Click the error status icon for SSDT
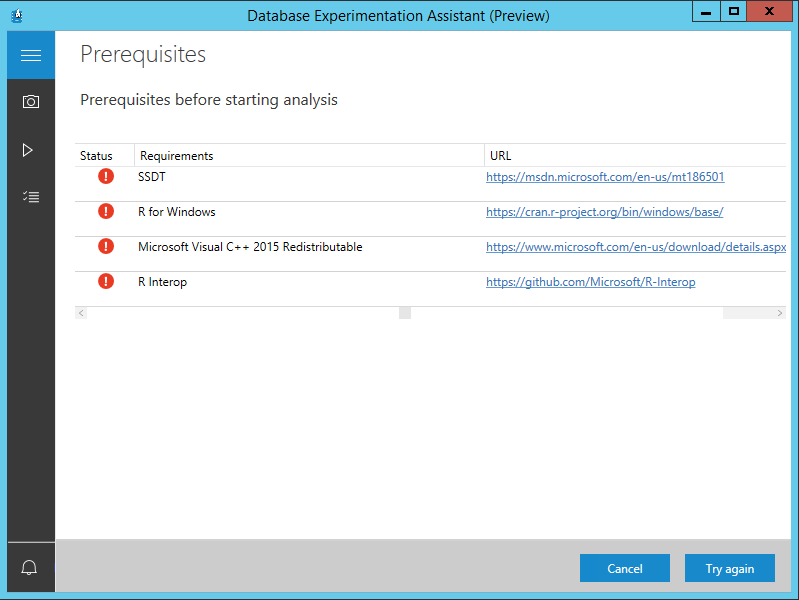 pos(106,176)
